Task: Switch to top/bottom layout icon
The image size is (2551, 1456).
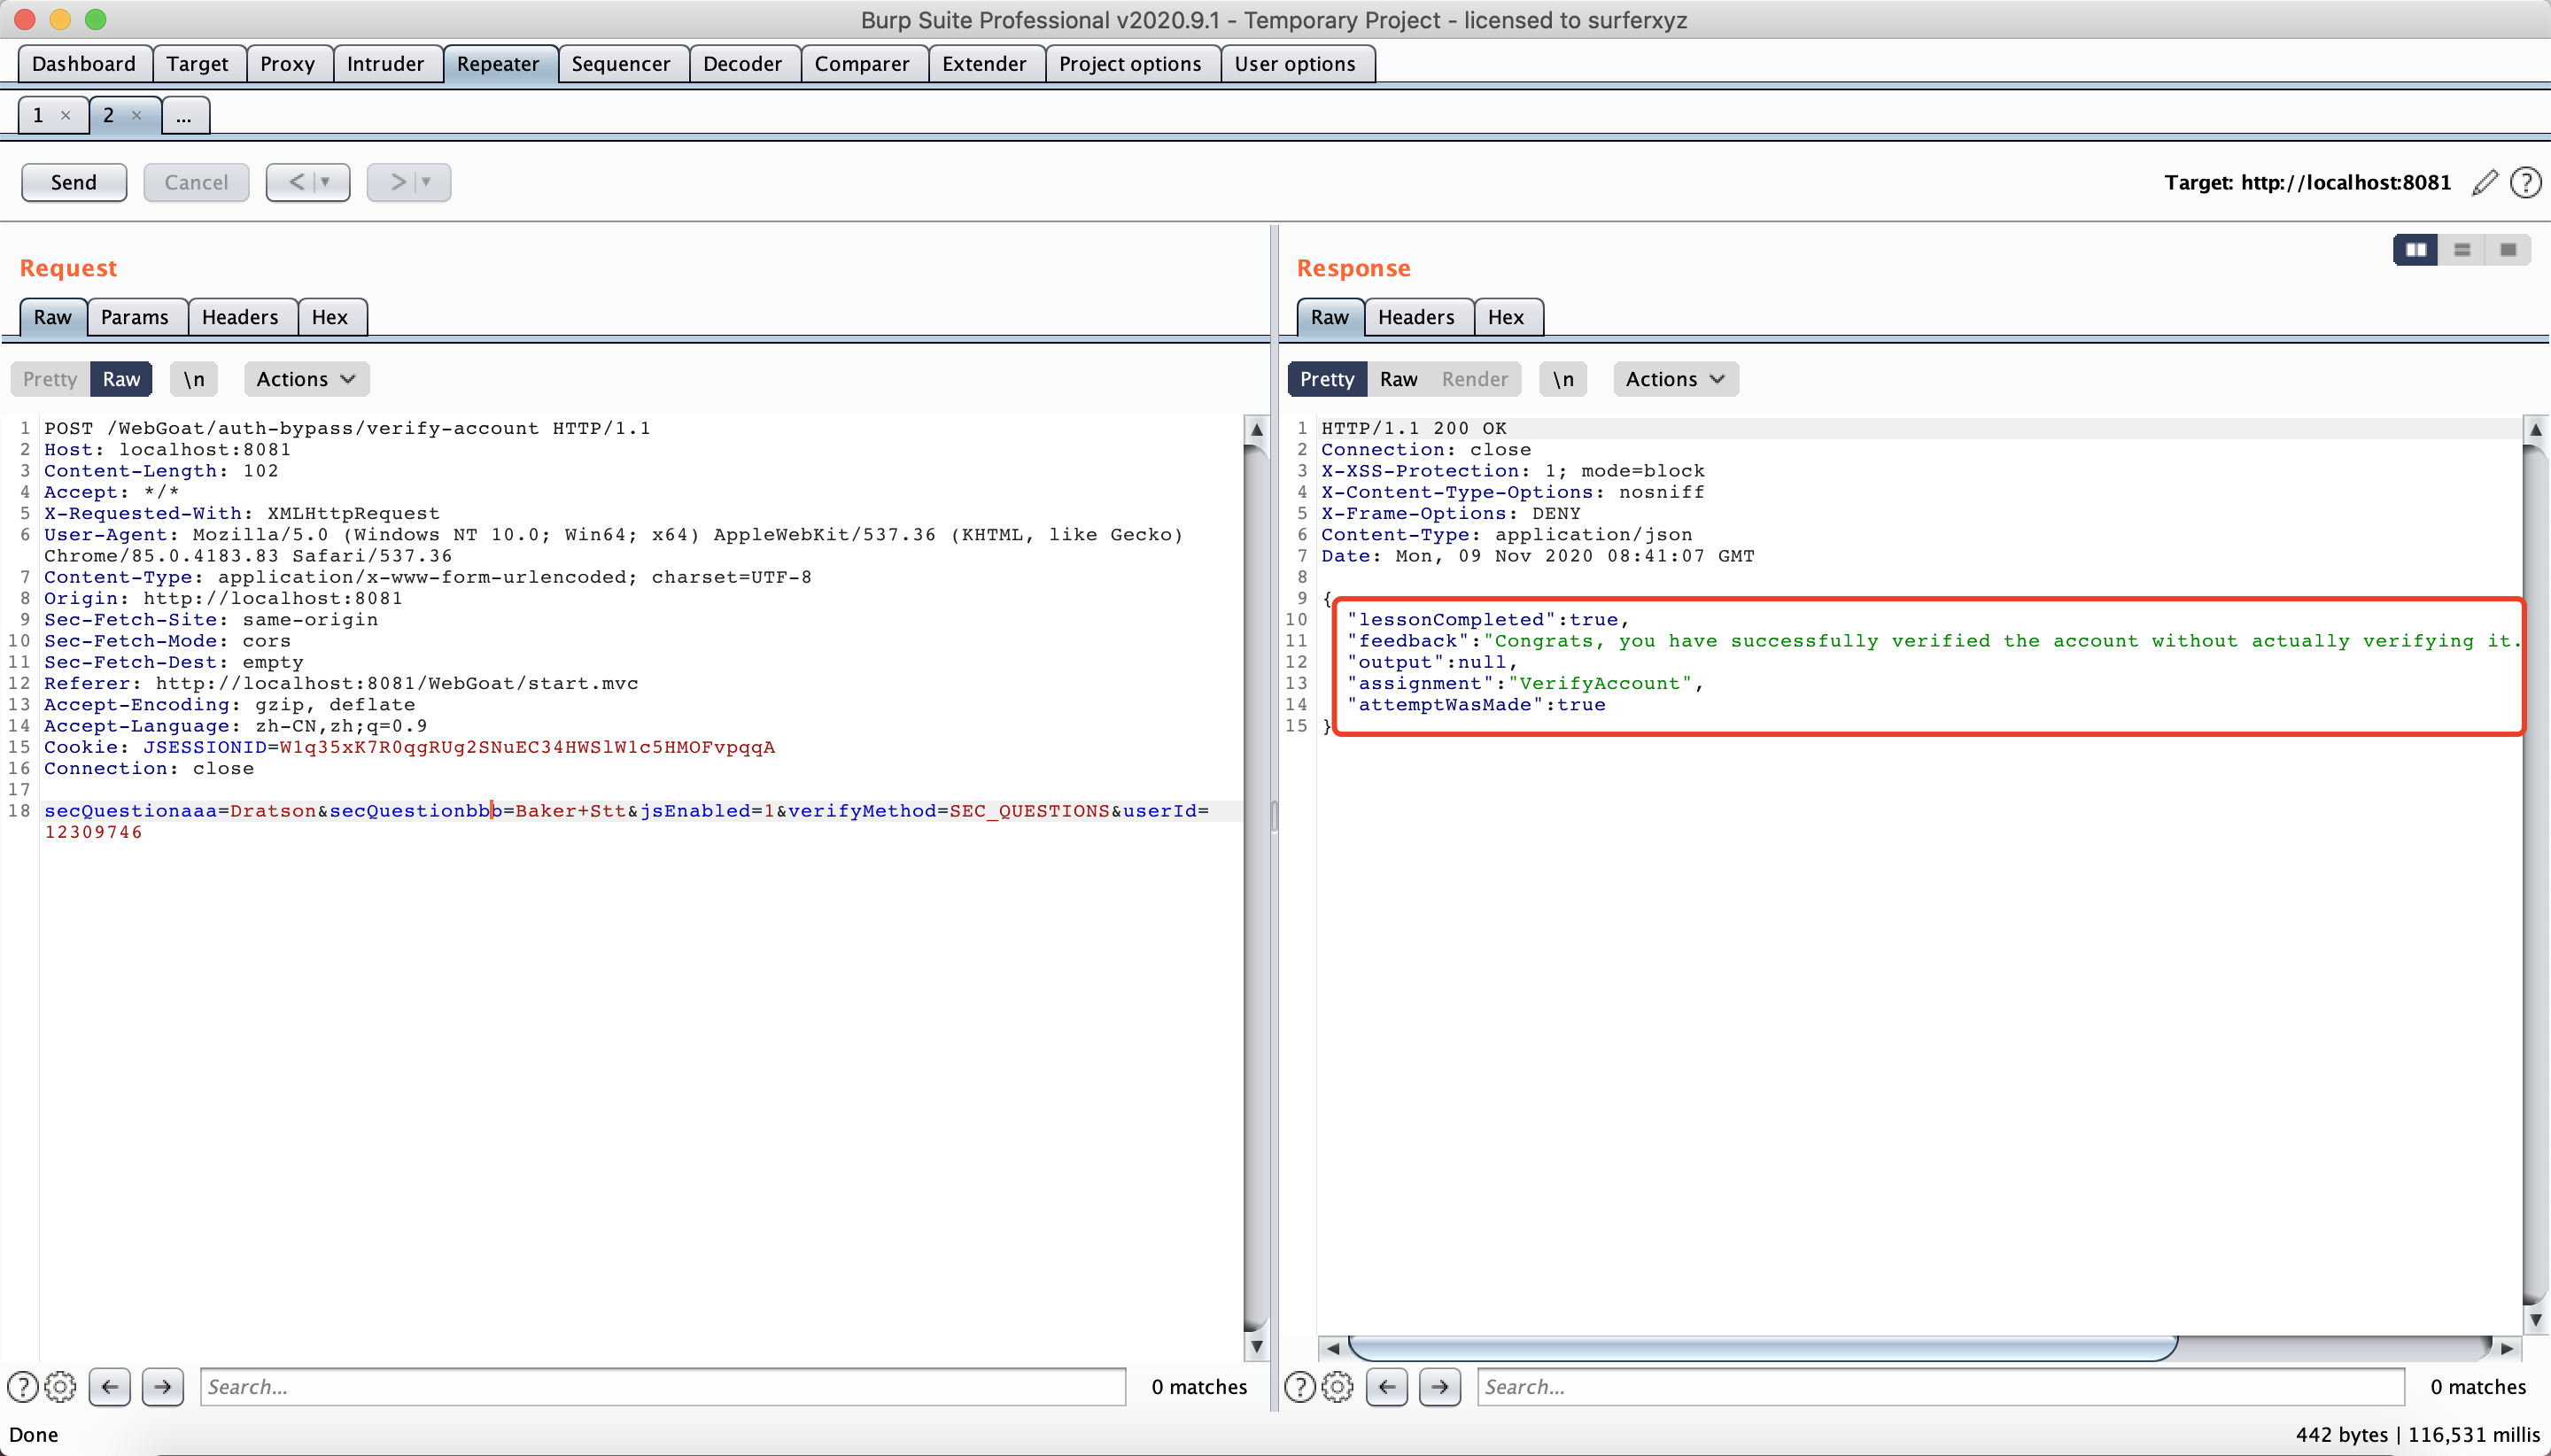Action: click(2462, 250)
